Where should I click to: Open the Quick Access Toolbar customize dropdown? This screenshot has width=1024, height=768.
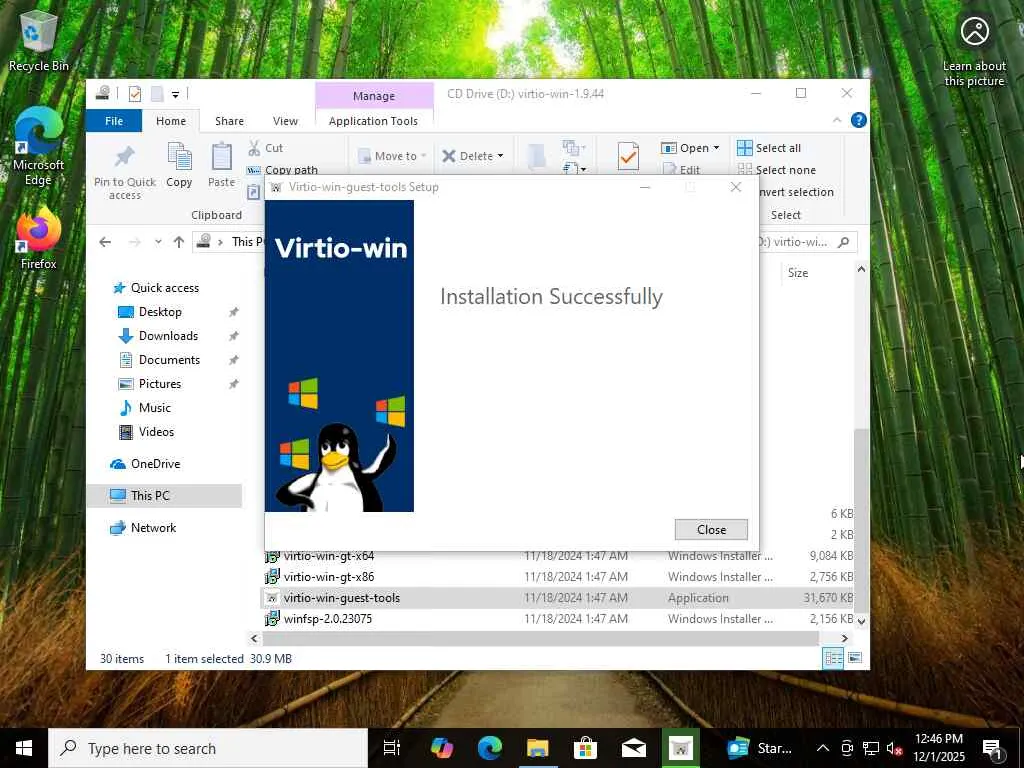click(175, 95)
